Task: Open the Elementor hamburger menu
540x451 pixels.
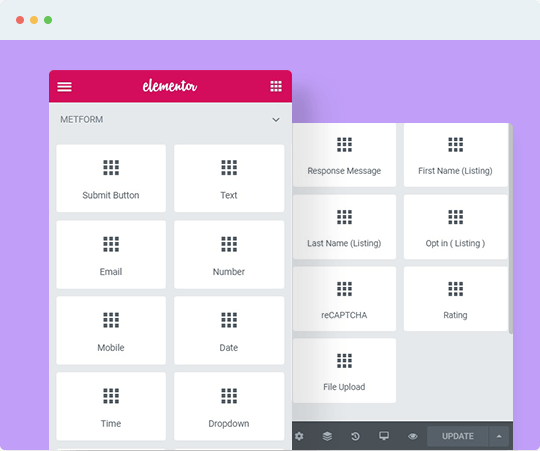Action: click(x=64, y=86)
